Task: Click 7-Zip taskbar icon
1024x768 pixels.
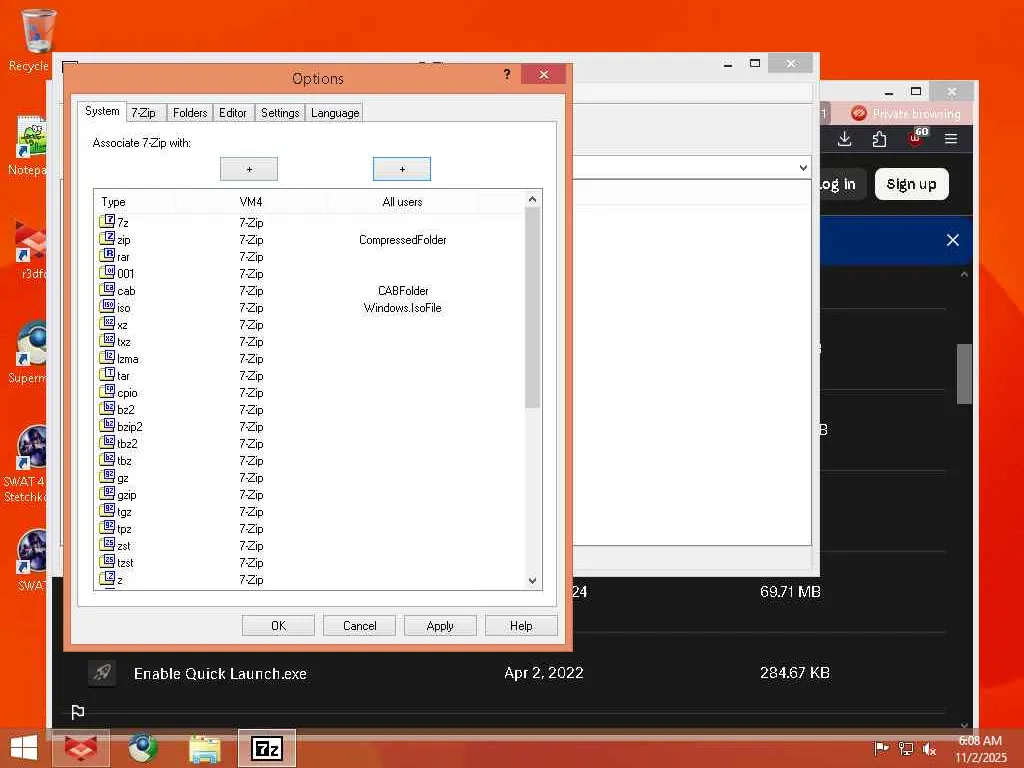Action: coord(267,748)
